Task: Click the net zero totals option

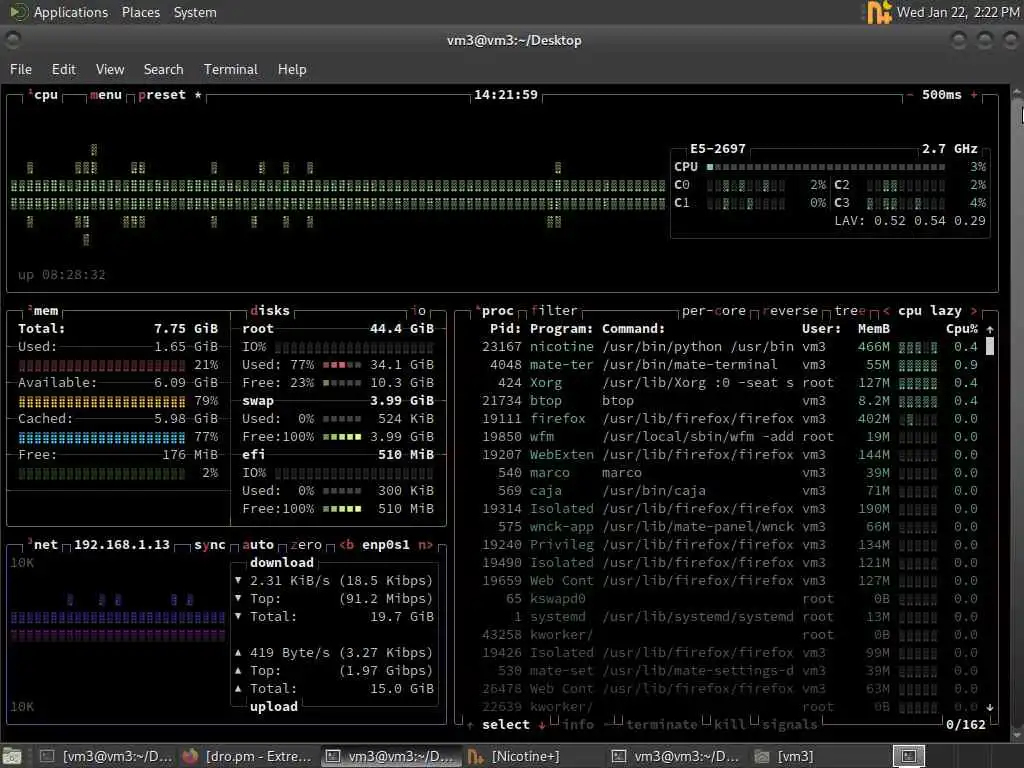Action: point(306,545)
